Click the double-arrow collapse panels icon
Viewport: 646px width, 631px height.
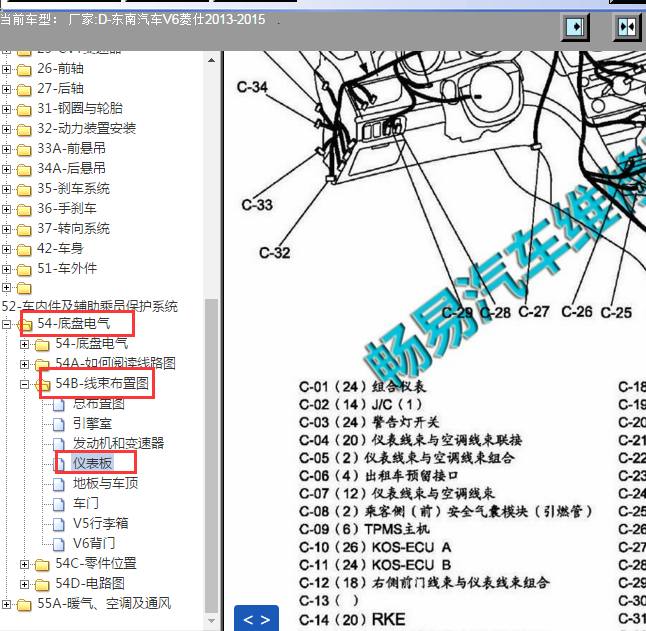pos(627,27)
